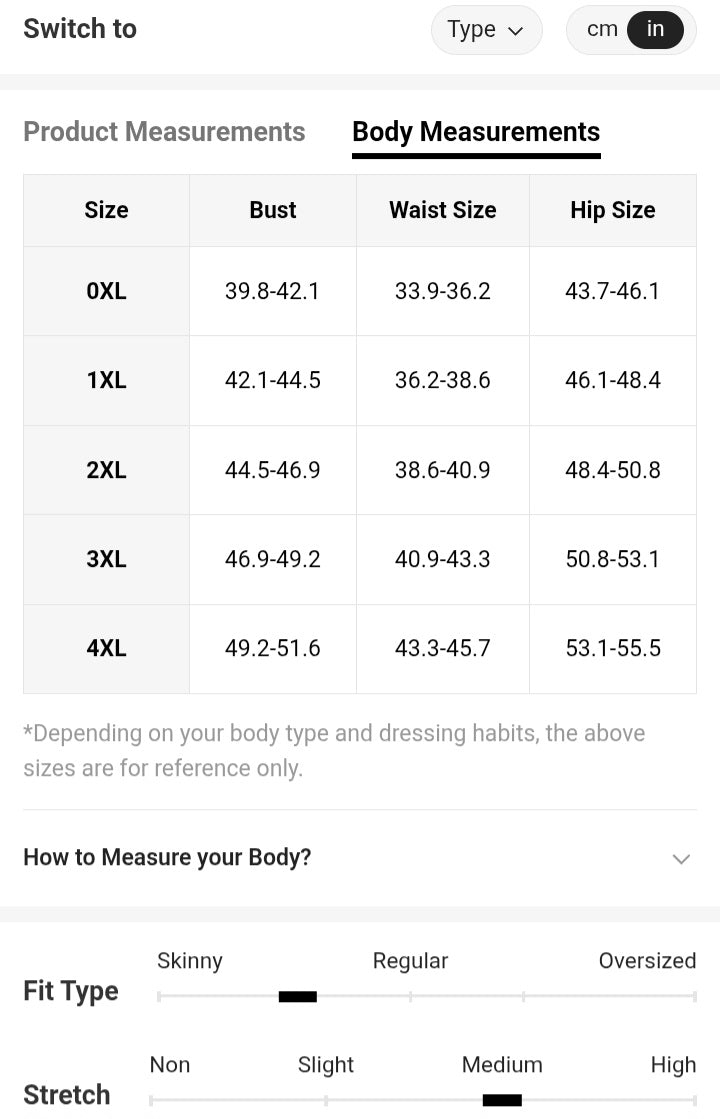Click the 0XL size row label
Image resolution: width=720 pixels, height=1119 pixels.
pos(106,291)
